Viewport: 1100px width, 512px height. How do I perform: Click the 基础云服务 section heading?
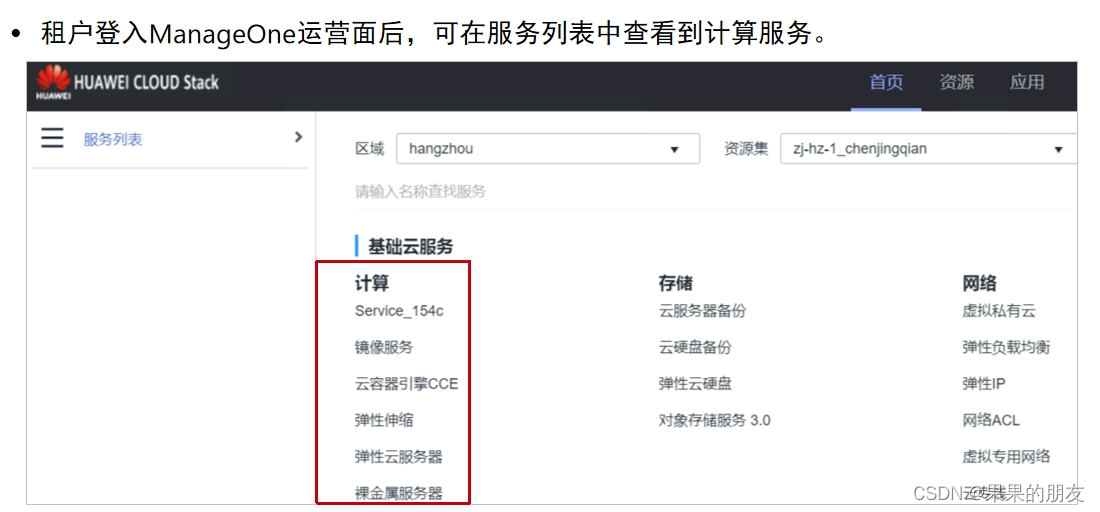point(411,246)
